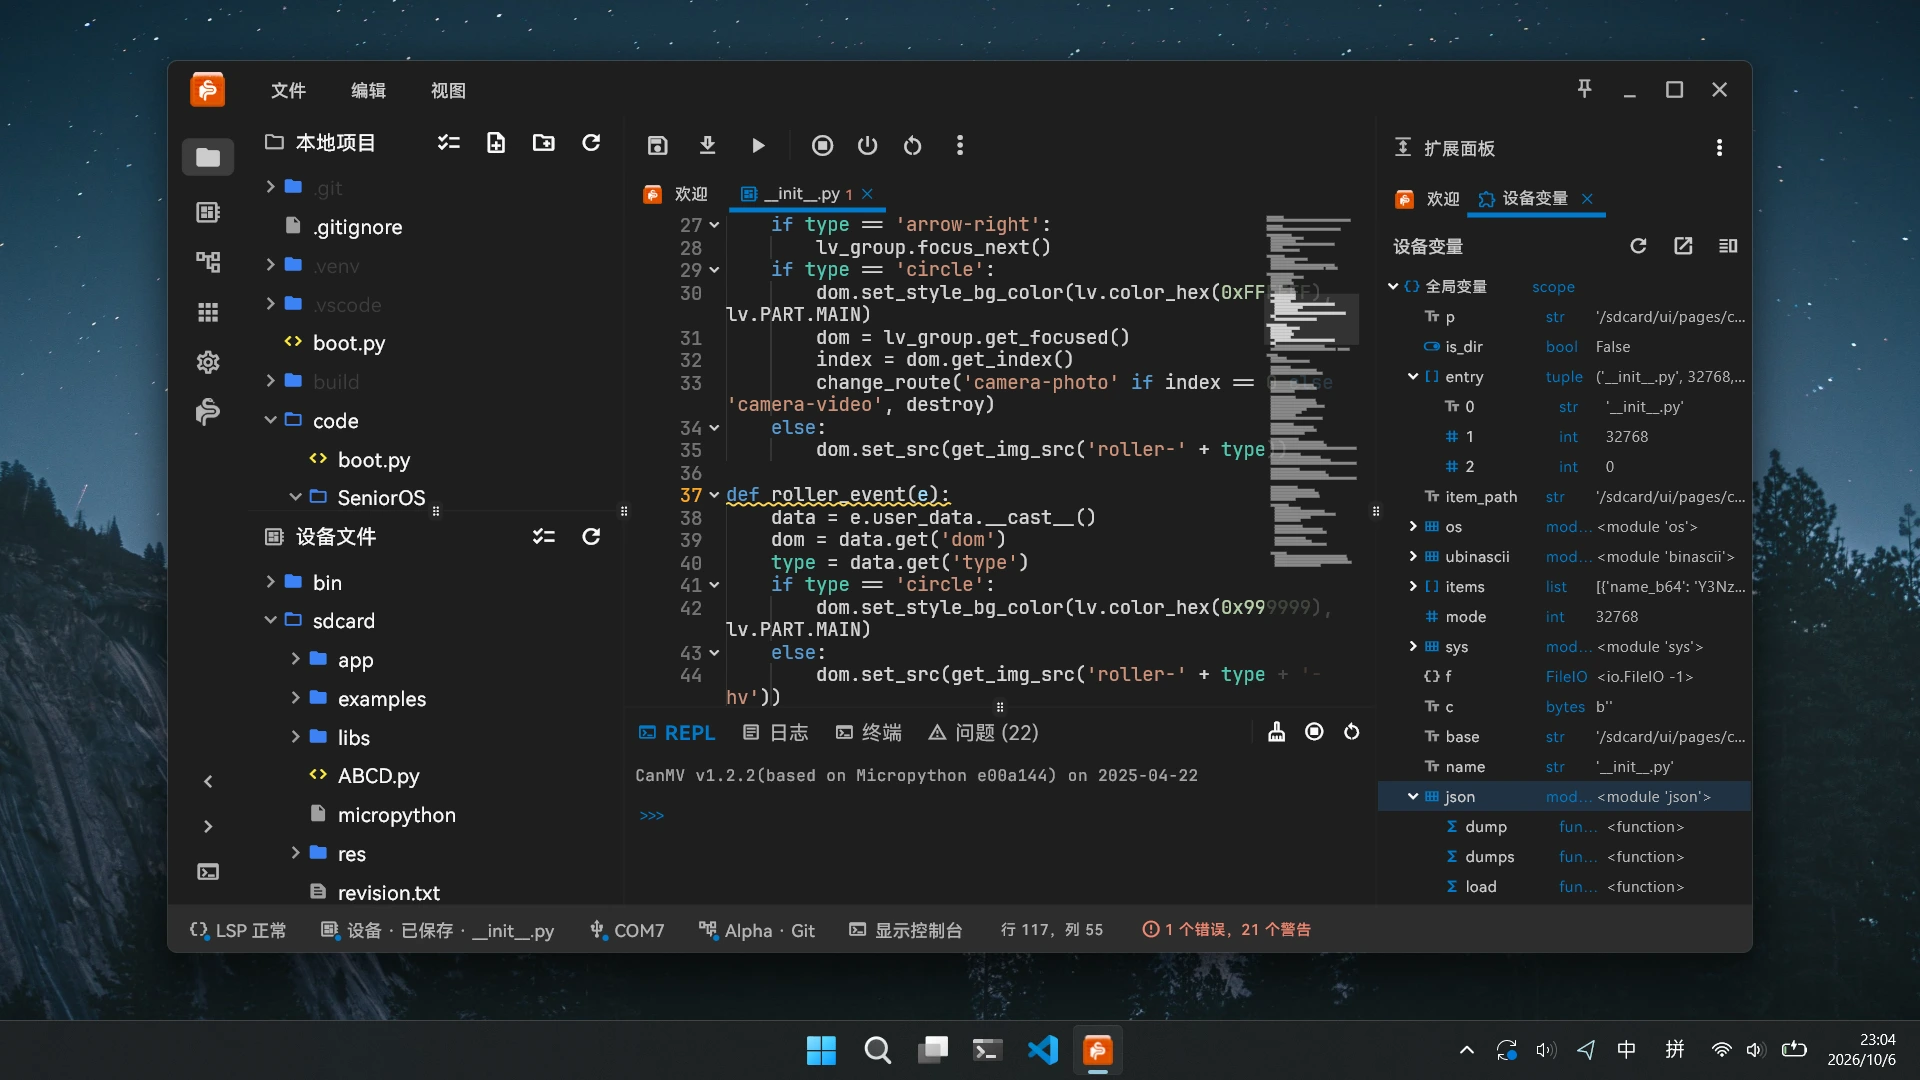
Task: Run the script with the play button
Action: tap(758, 146)
